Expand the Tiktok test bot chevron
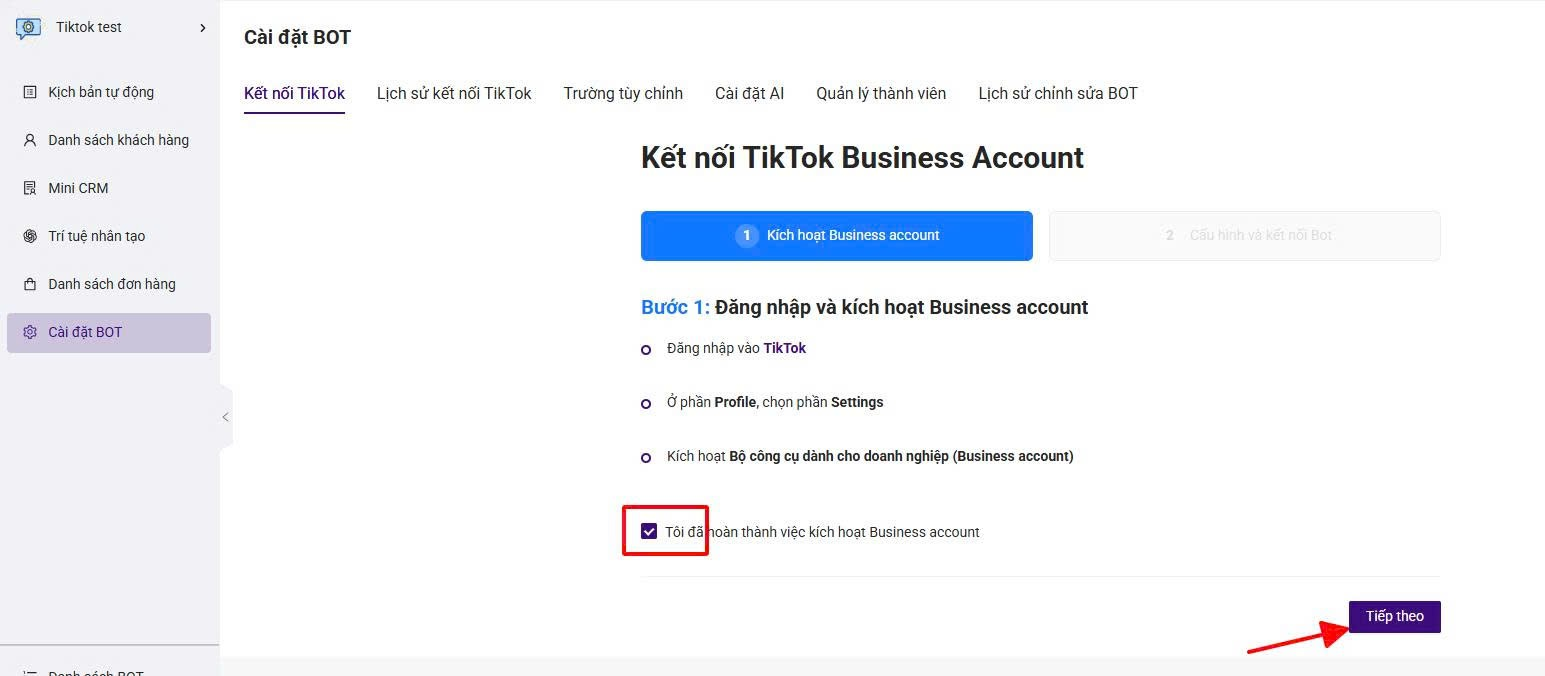The image size is (1545, 676). (203, 28)
